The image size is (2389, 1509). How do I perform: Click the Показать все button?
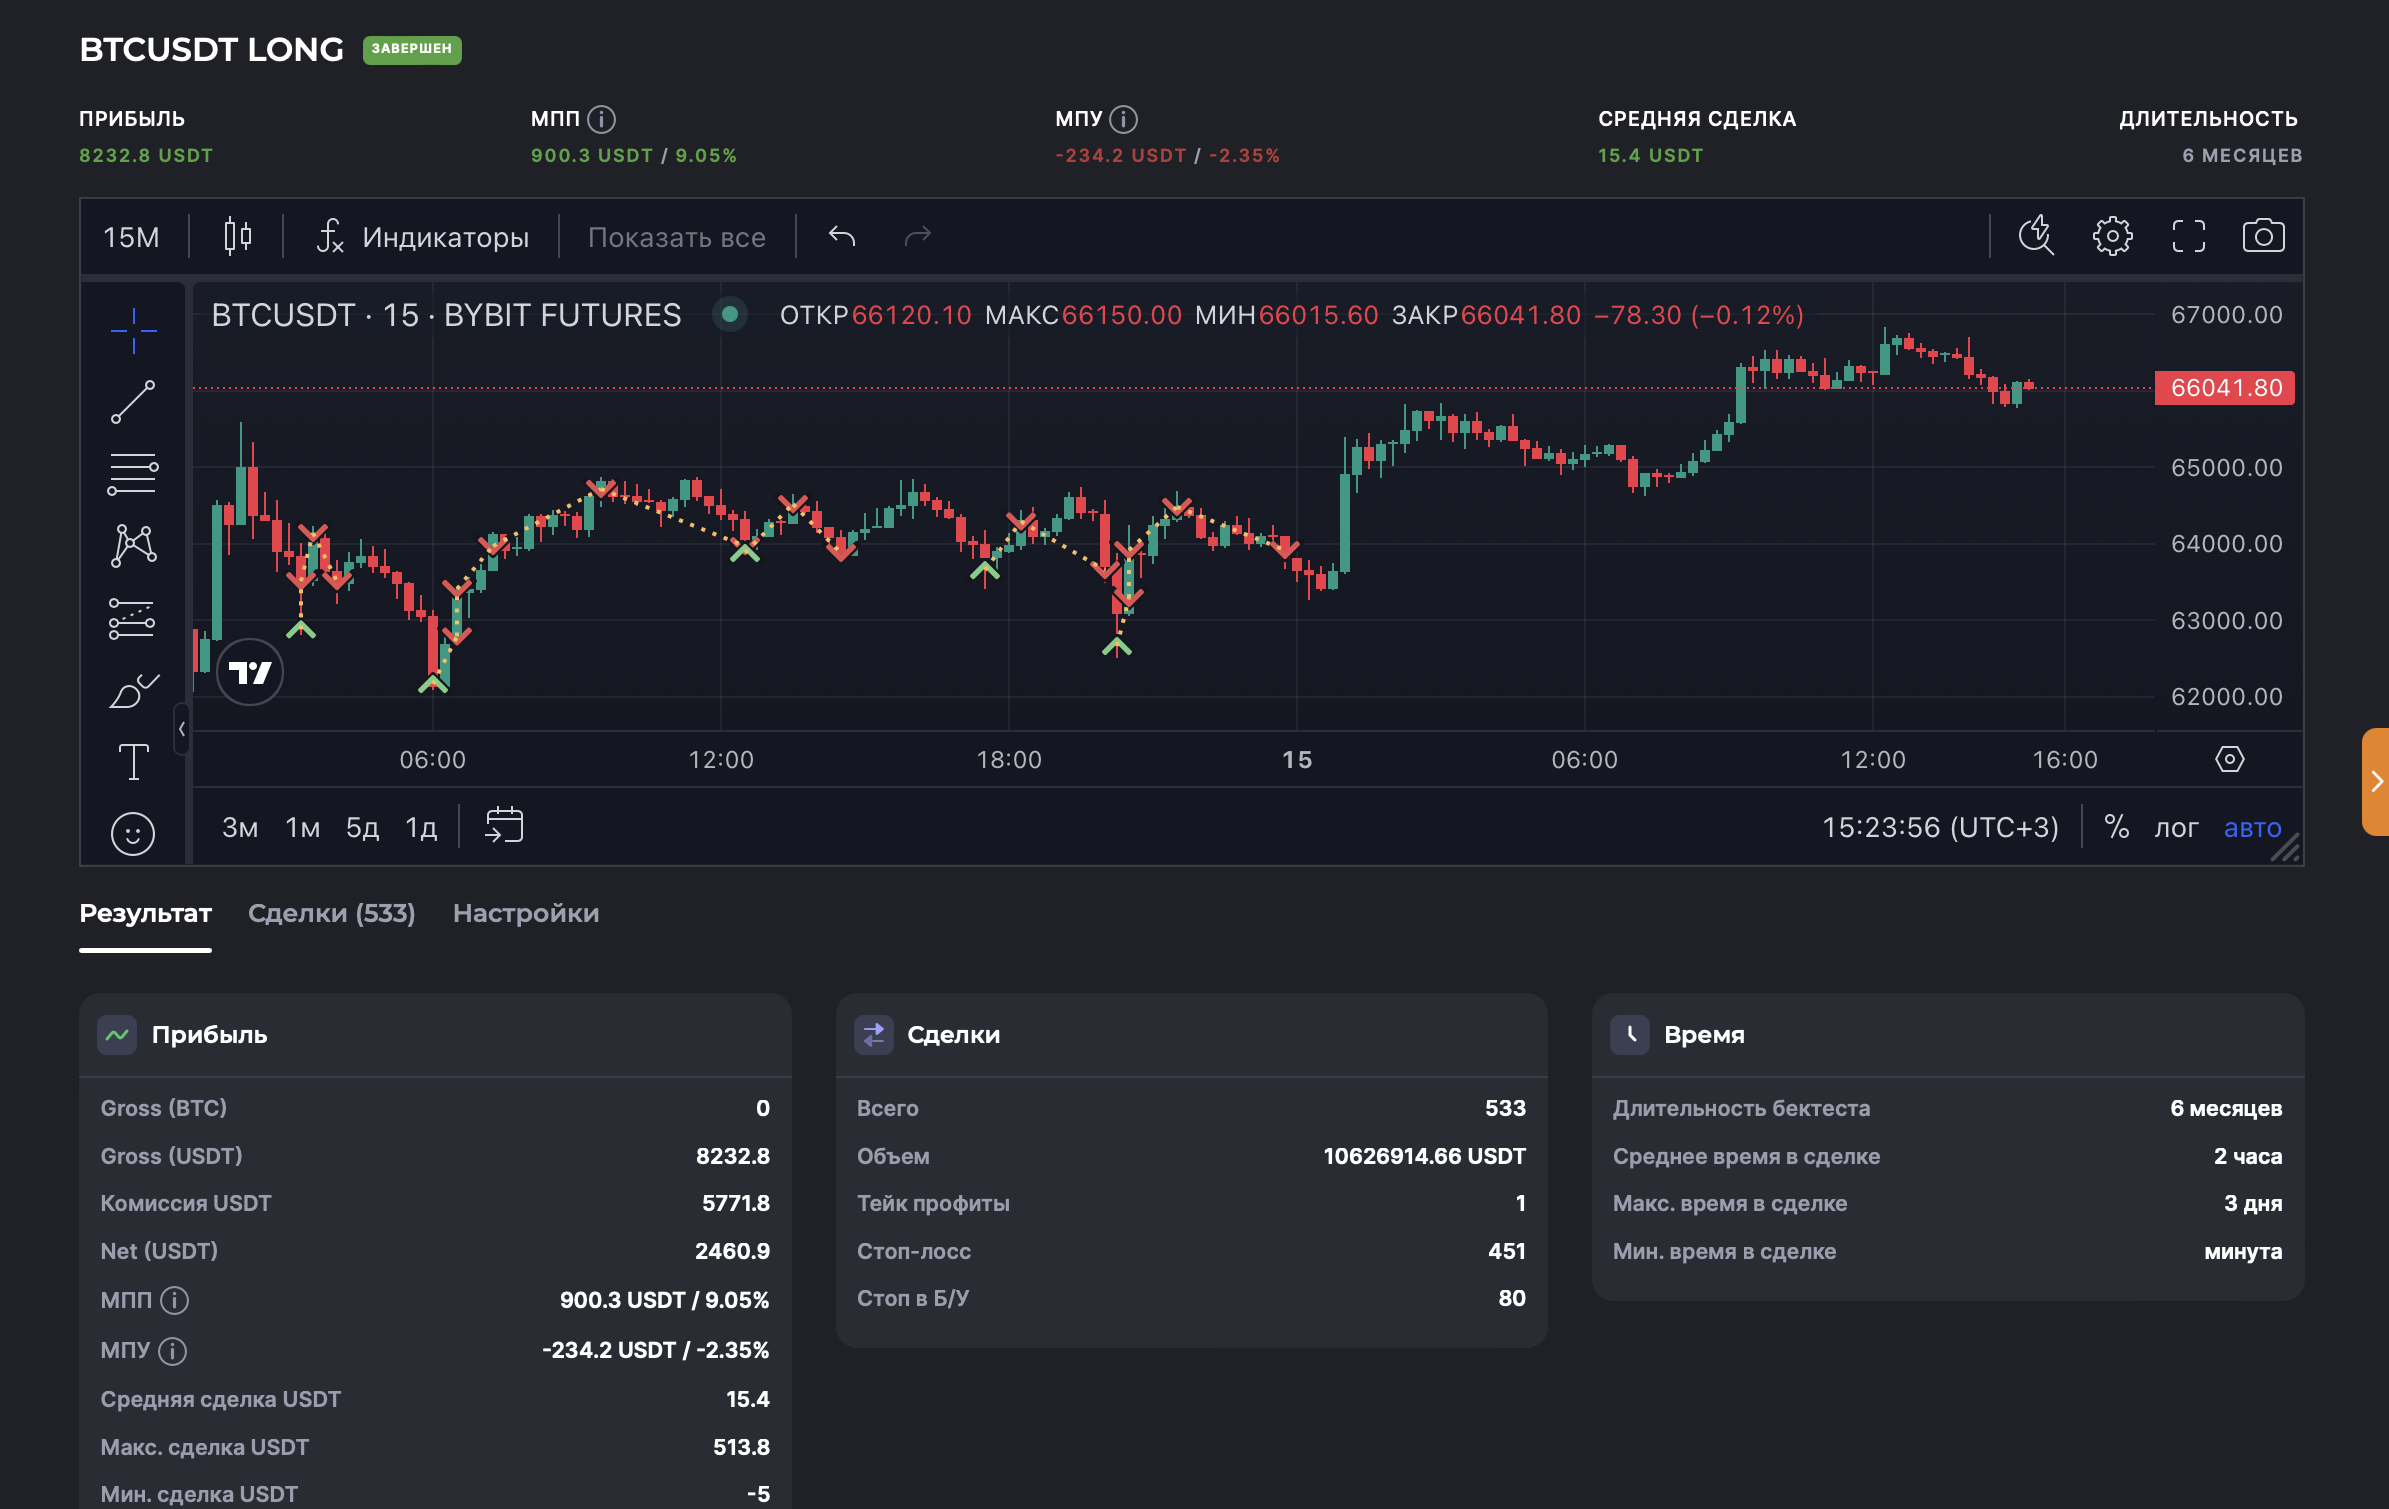click(677, 236)
